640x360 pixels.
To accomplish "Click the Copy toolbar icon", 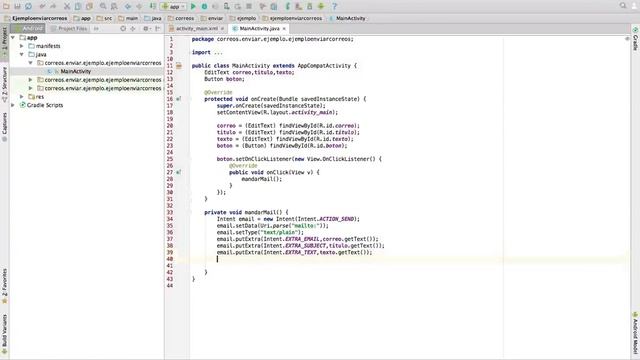I will tap(78, 6).
